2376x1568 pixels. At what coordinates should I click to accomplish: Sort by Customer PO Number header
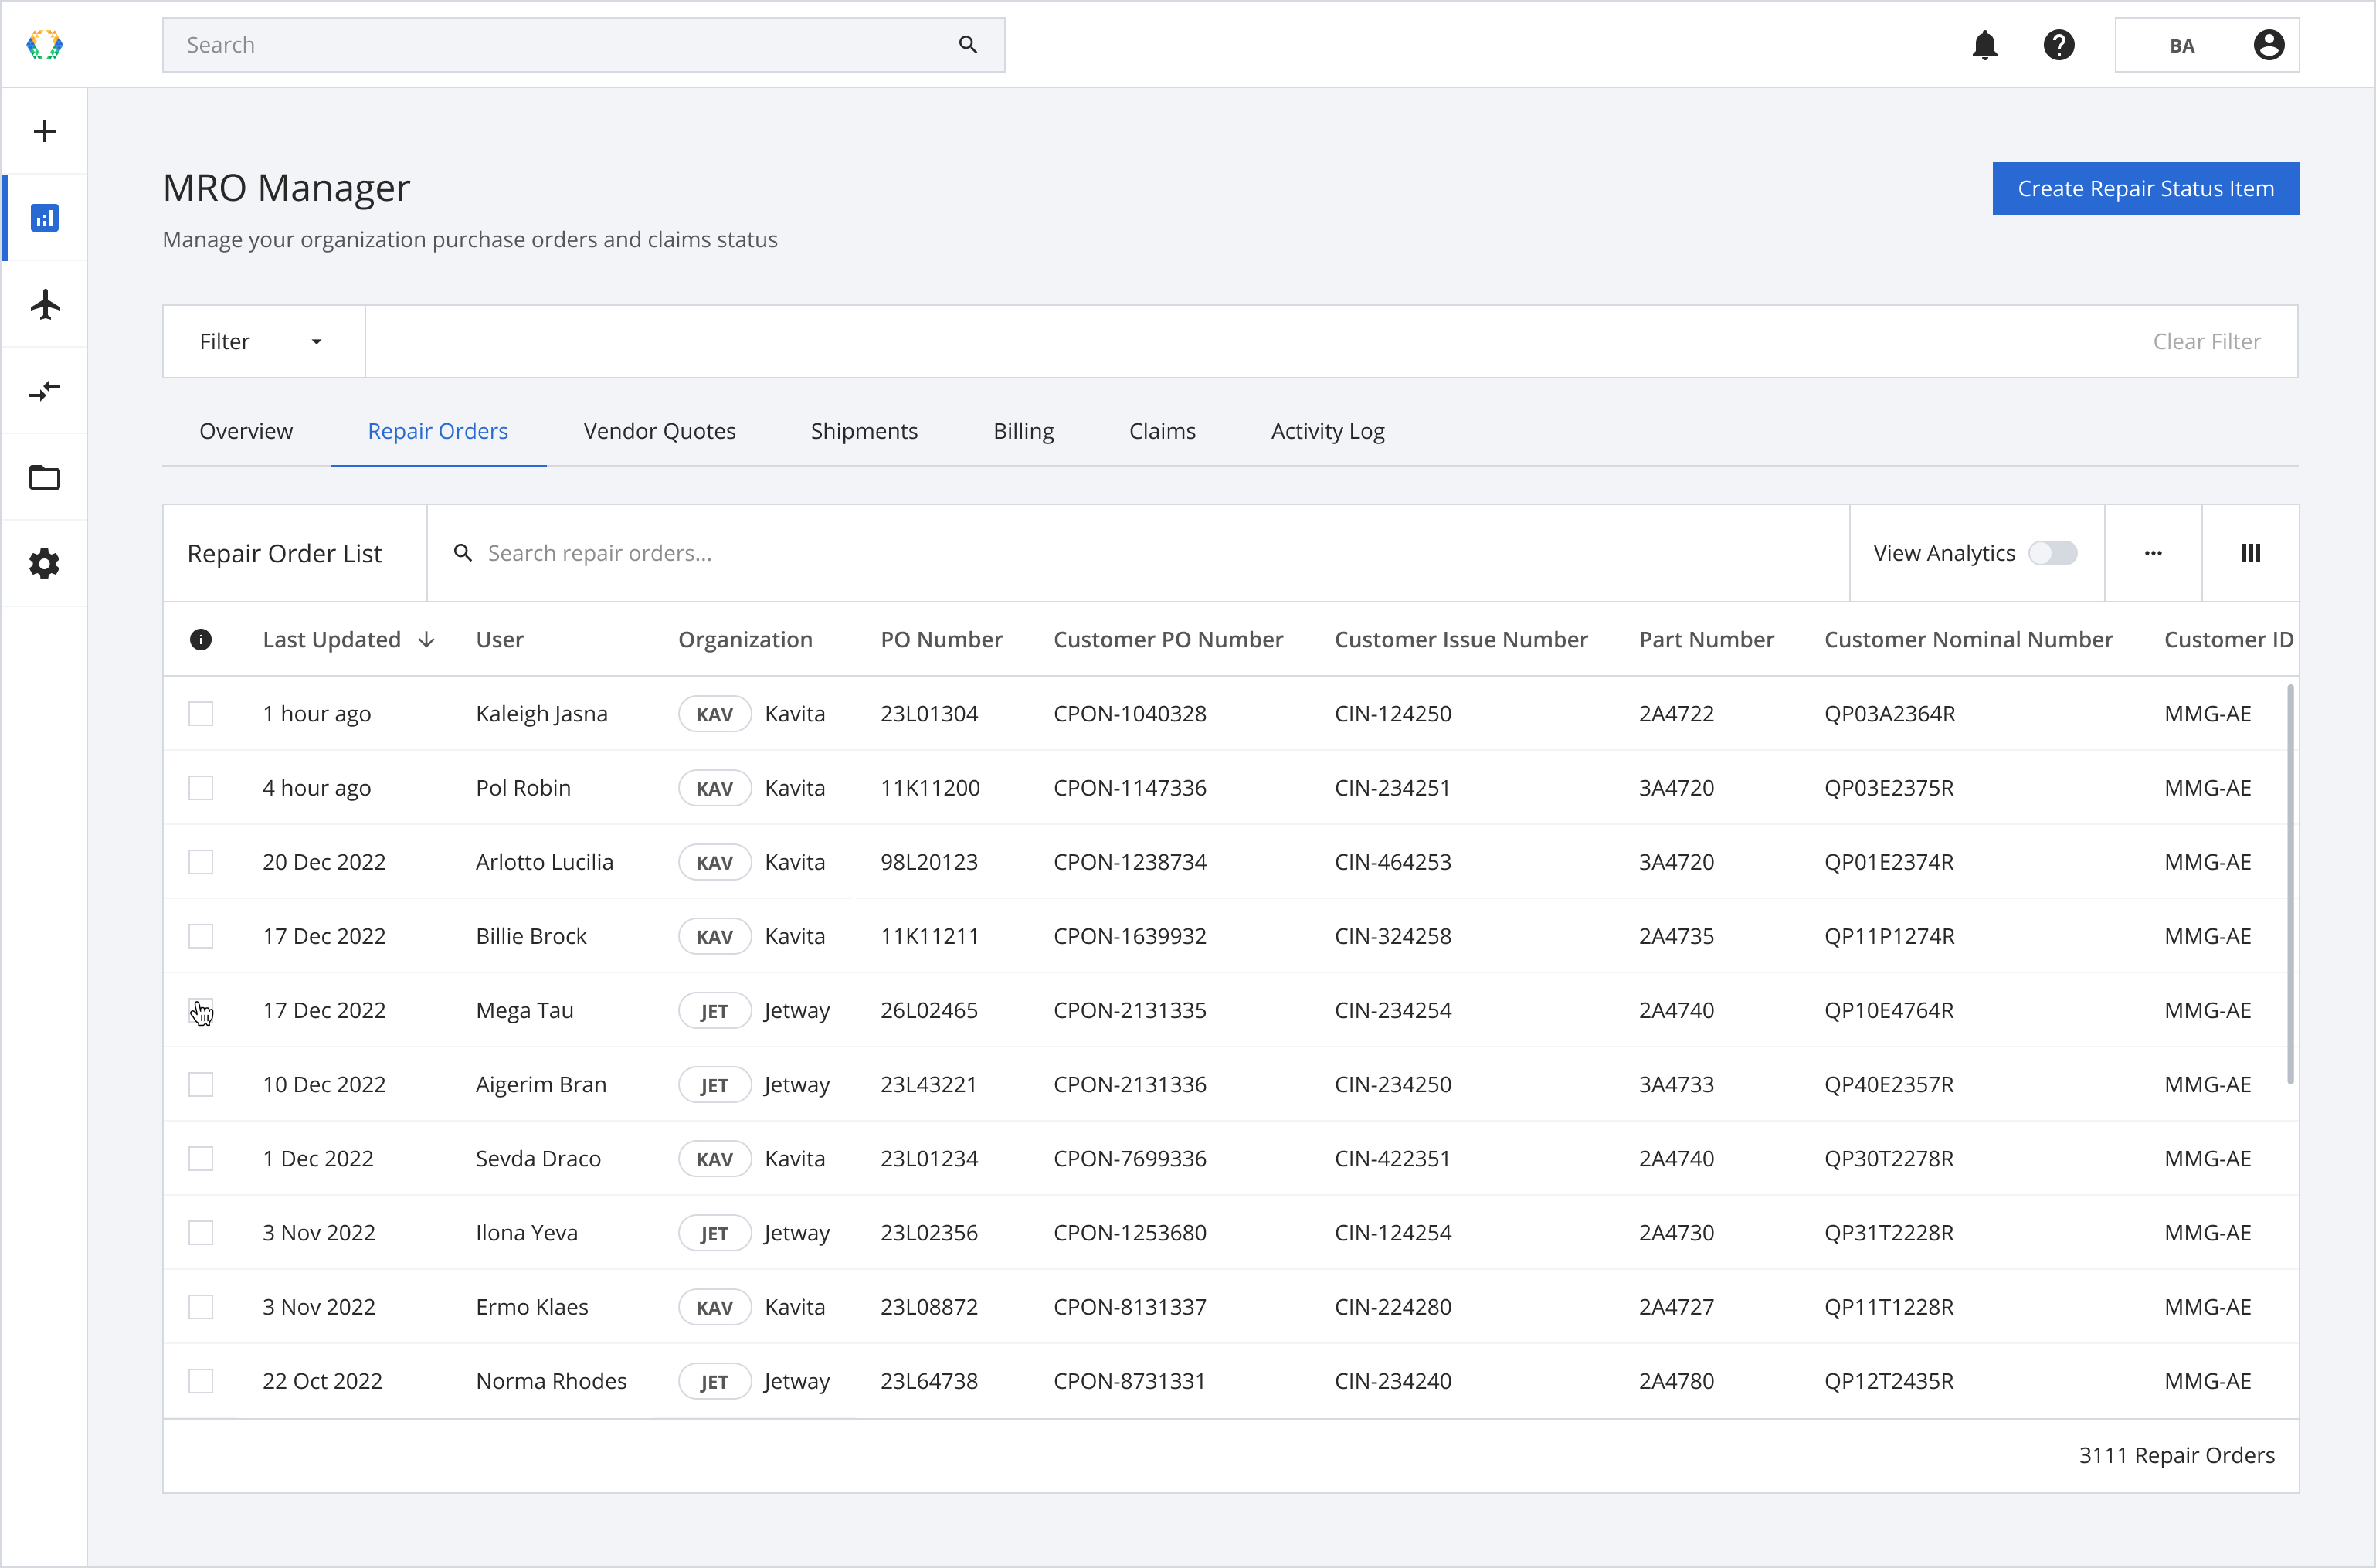(x=1168, y=640)
